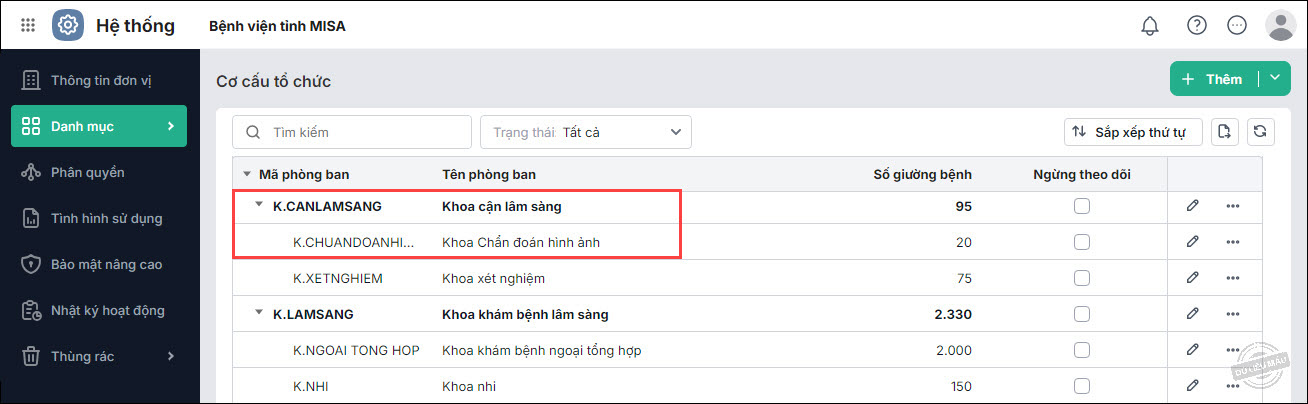Refresh the department list

coord(1260,131)
